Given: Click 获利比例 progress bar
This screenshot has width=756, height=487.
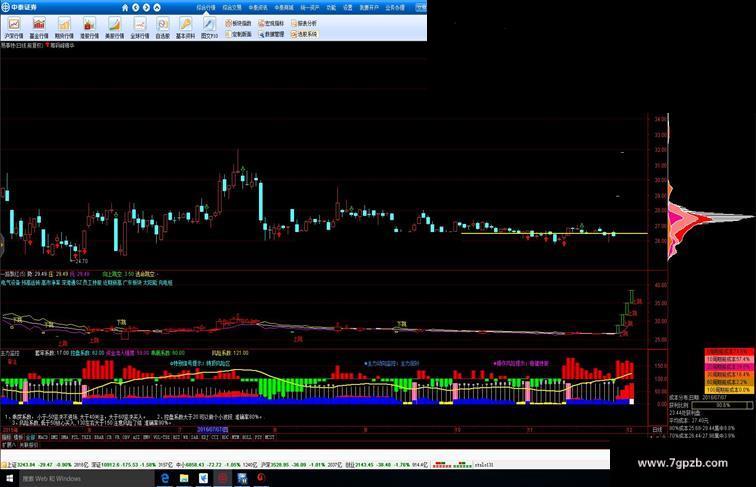Looking at the screenshot, I should tap(722, 406).
